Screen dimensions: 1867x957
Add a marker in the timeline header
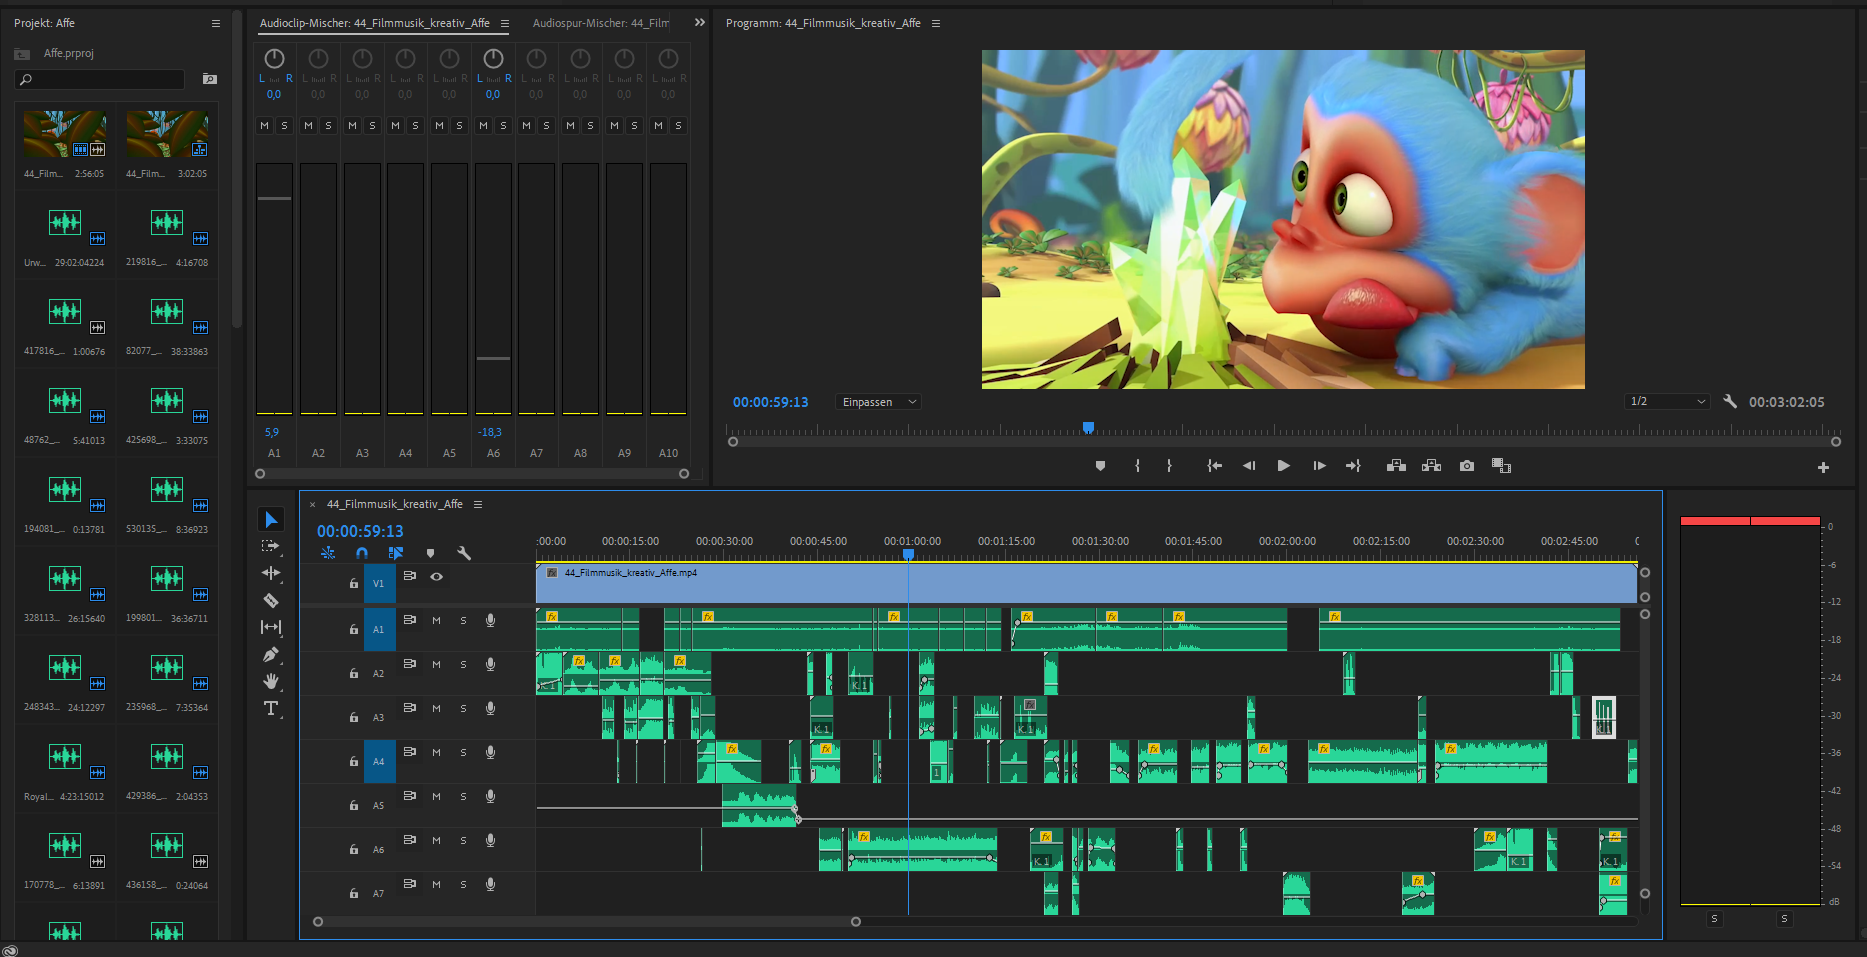(430, 553)
